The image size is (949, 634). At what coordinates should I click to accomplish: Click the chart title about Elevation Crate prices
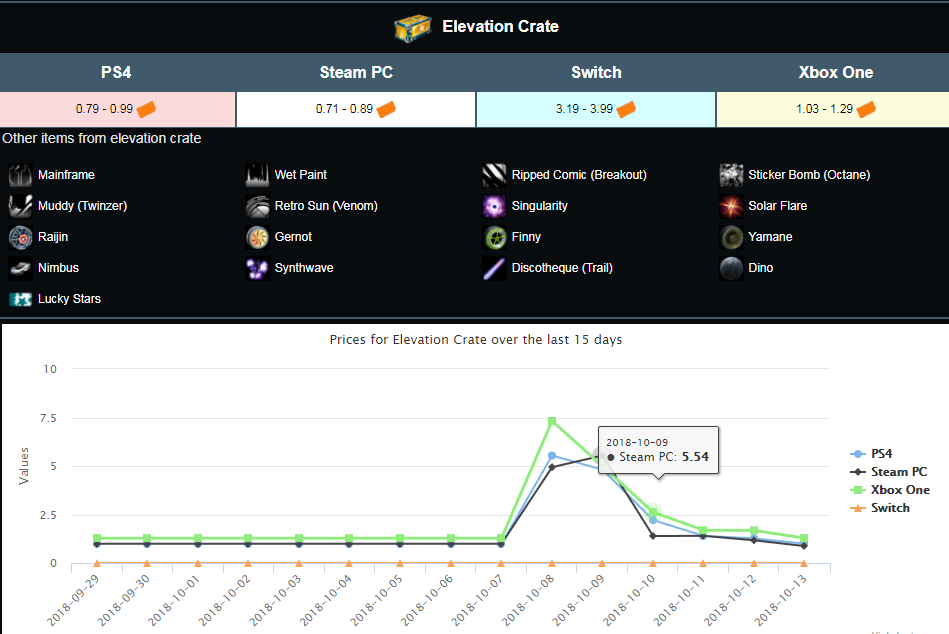point(476,340)
